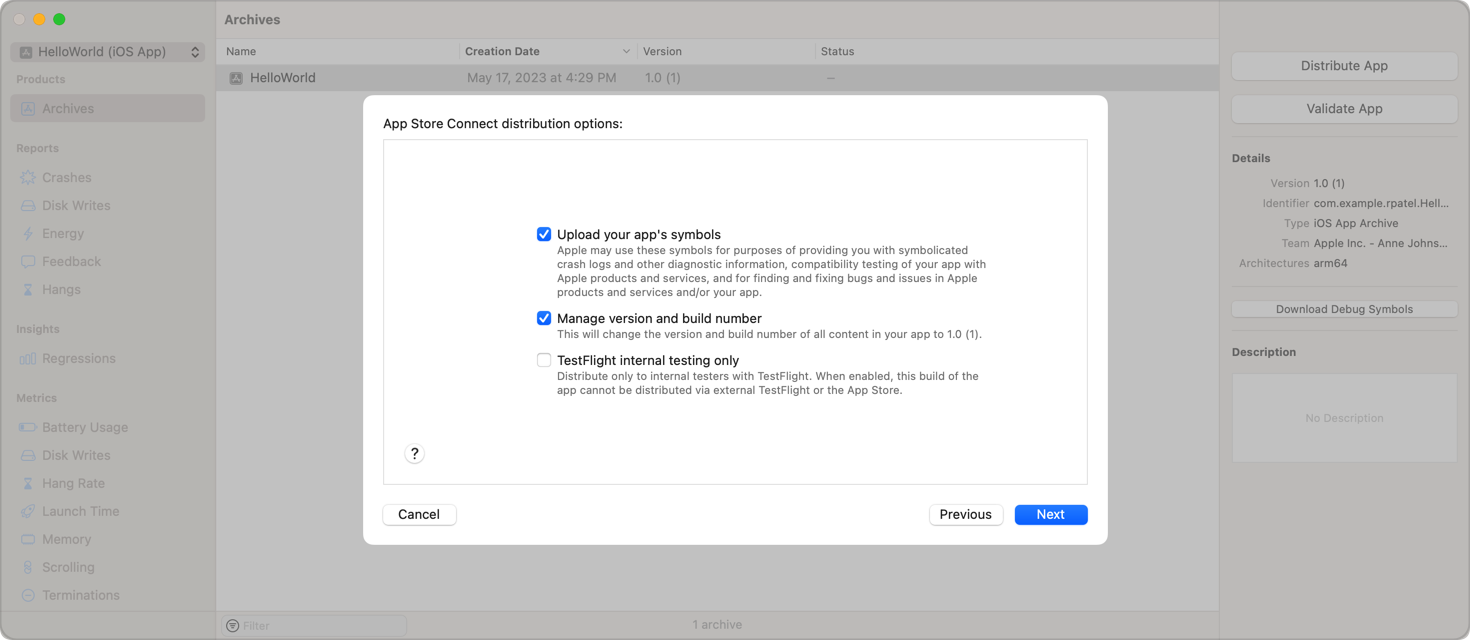Click the arm64 architectures value
The image size is (1470, 640).
pyautogui.click(x=1331, y=263)
